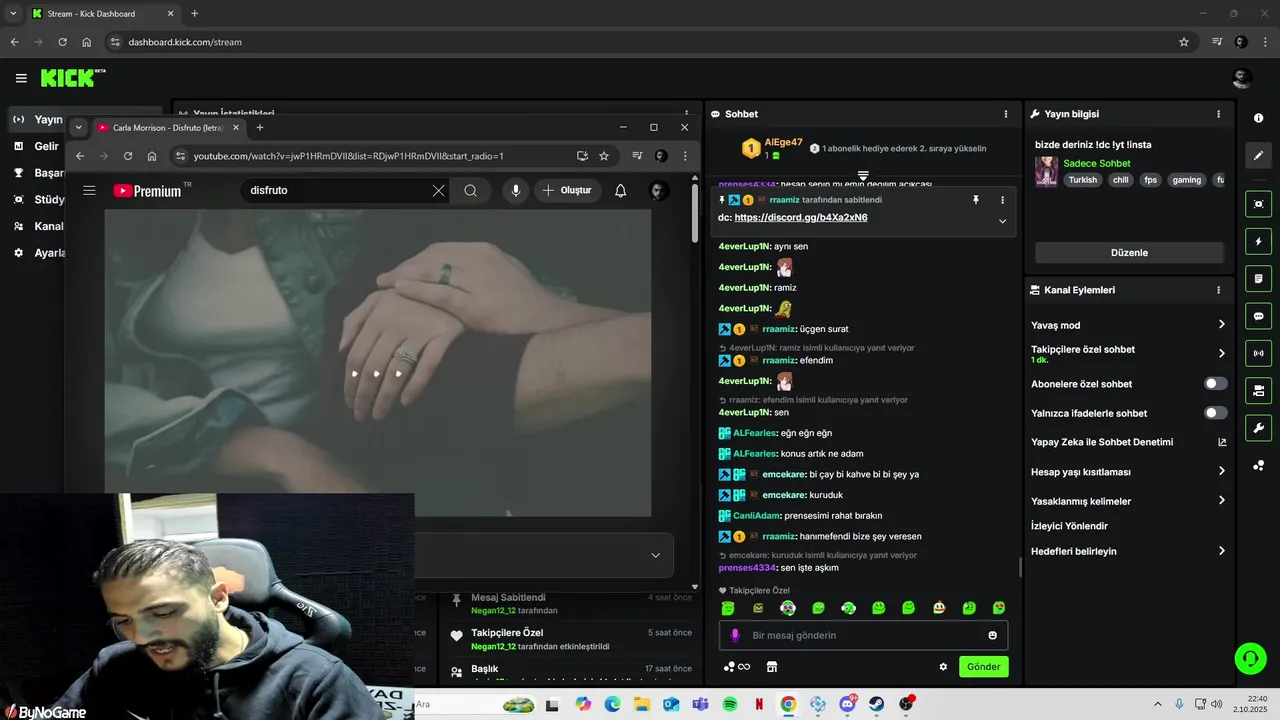1280x720 pixels.
Task: Enable Abonelere özel sohbet toggle
Action: (1215, 384)
